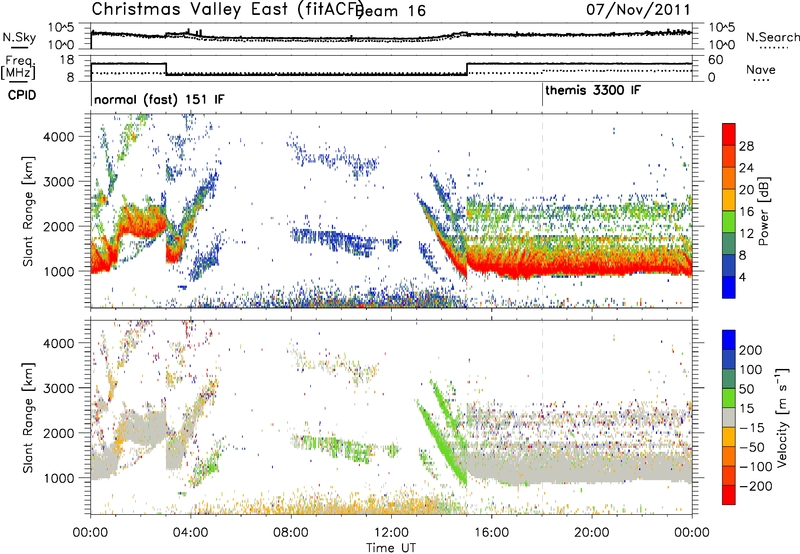Select the 12 label on Power colorbar

(746, 234)
